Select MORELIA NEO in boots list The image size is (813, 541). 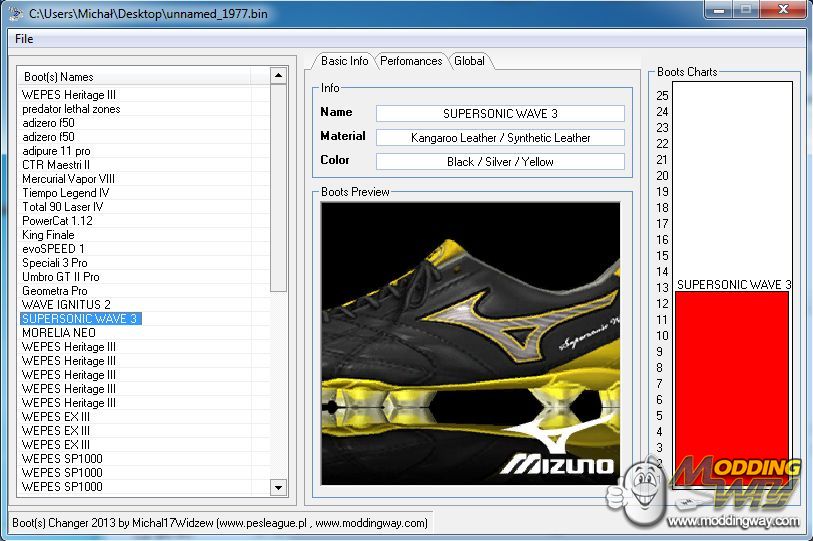(59, 333)
